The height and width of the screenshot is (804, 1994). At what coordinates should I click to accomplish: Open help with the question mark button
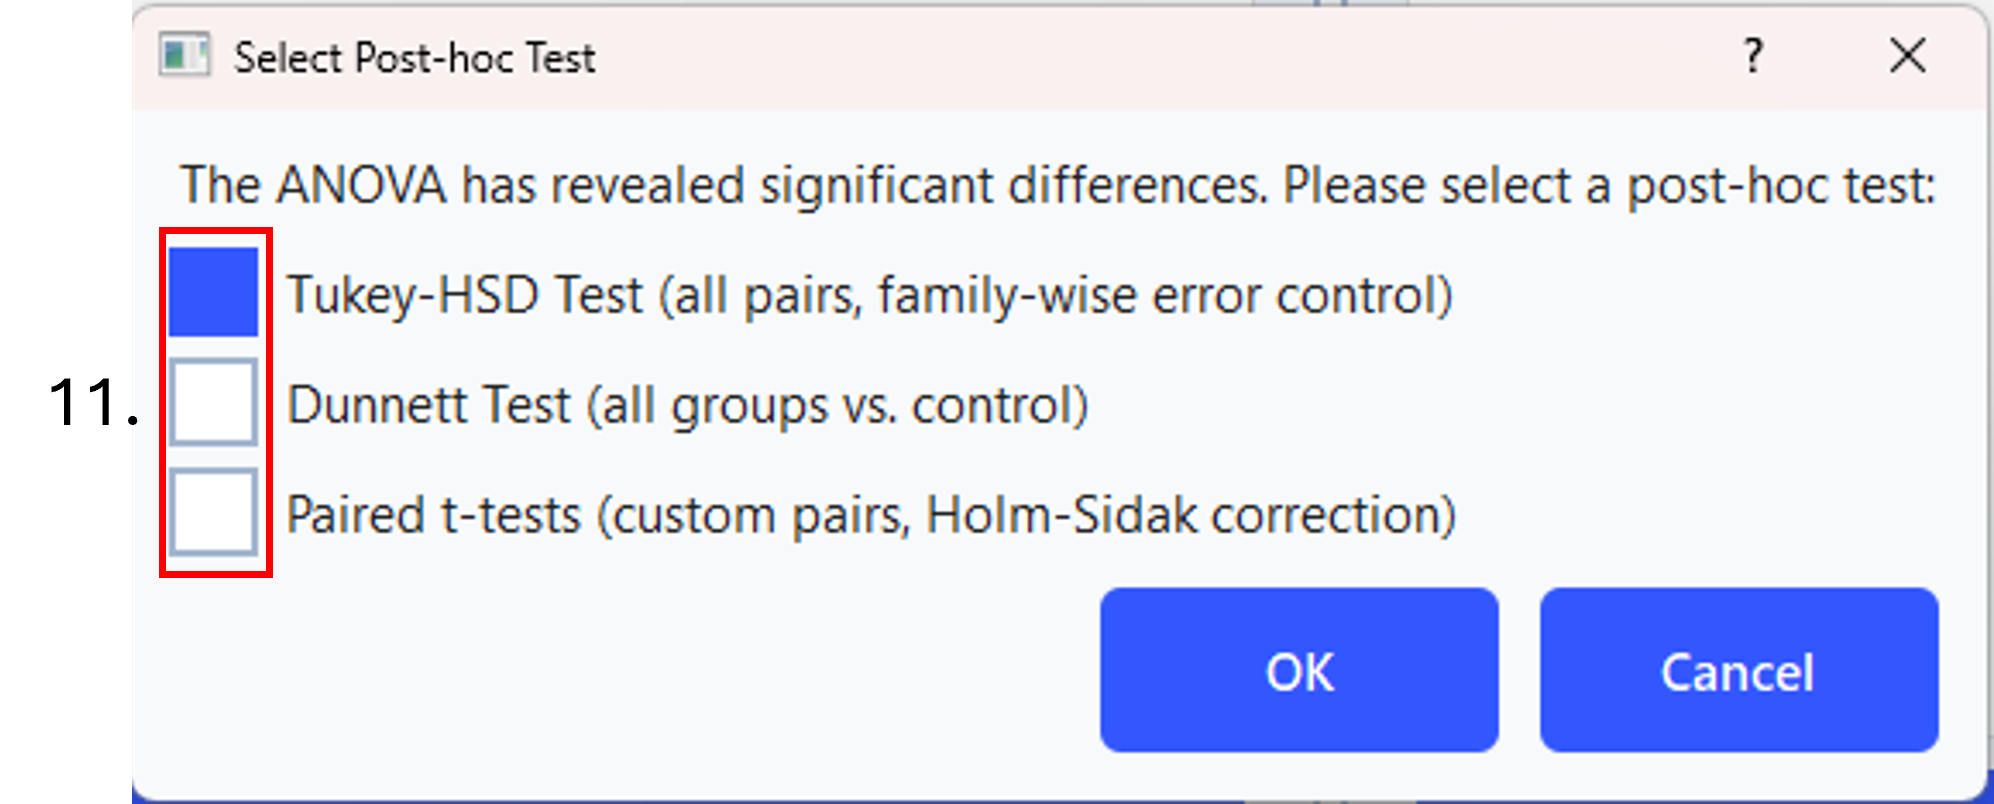1753,55
